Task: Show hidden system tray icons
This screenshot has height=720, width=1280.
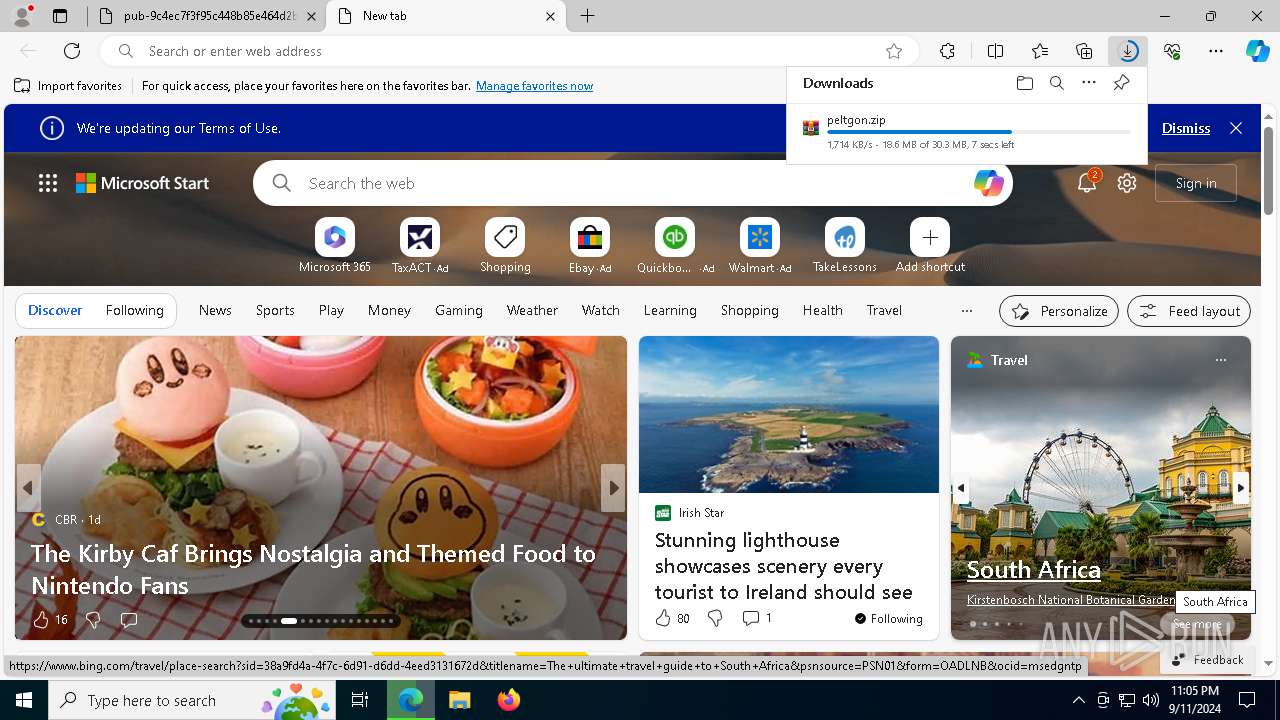Action: click(1078, 700)
